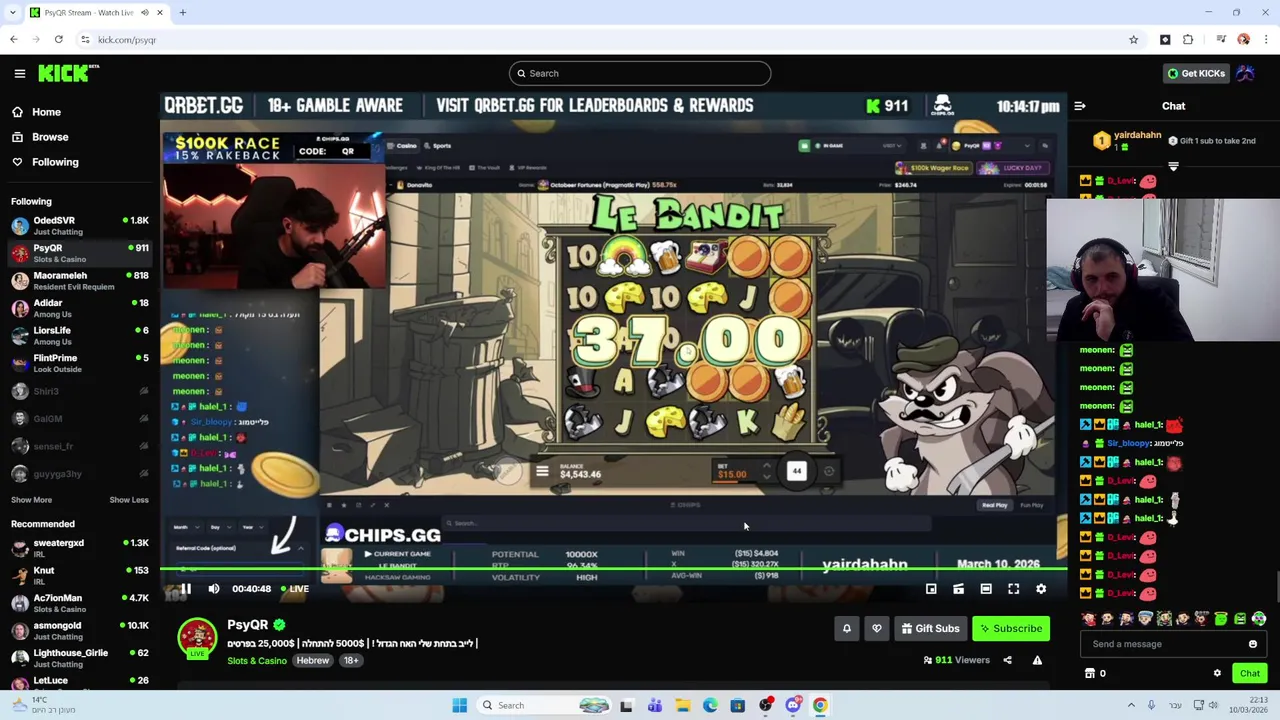Open the Kick logo homepage
Screen dimensions: 1280x720
tap(68, 73)
